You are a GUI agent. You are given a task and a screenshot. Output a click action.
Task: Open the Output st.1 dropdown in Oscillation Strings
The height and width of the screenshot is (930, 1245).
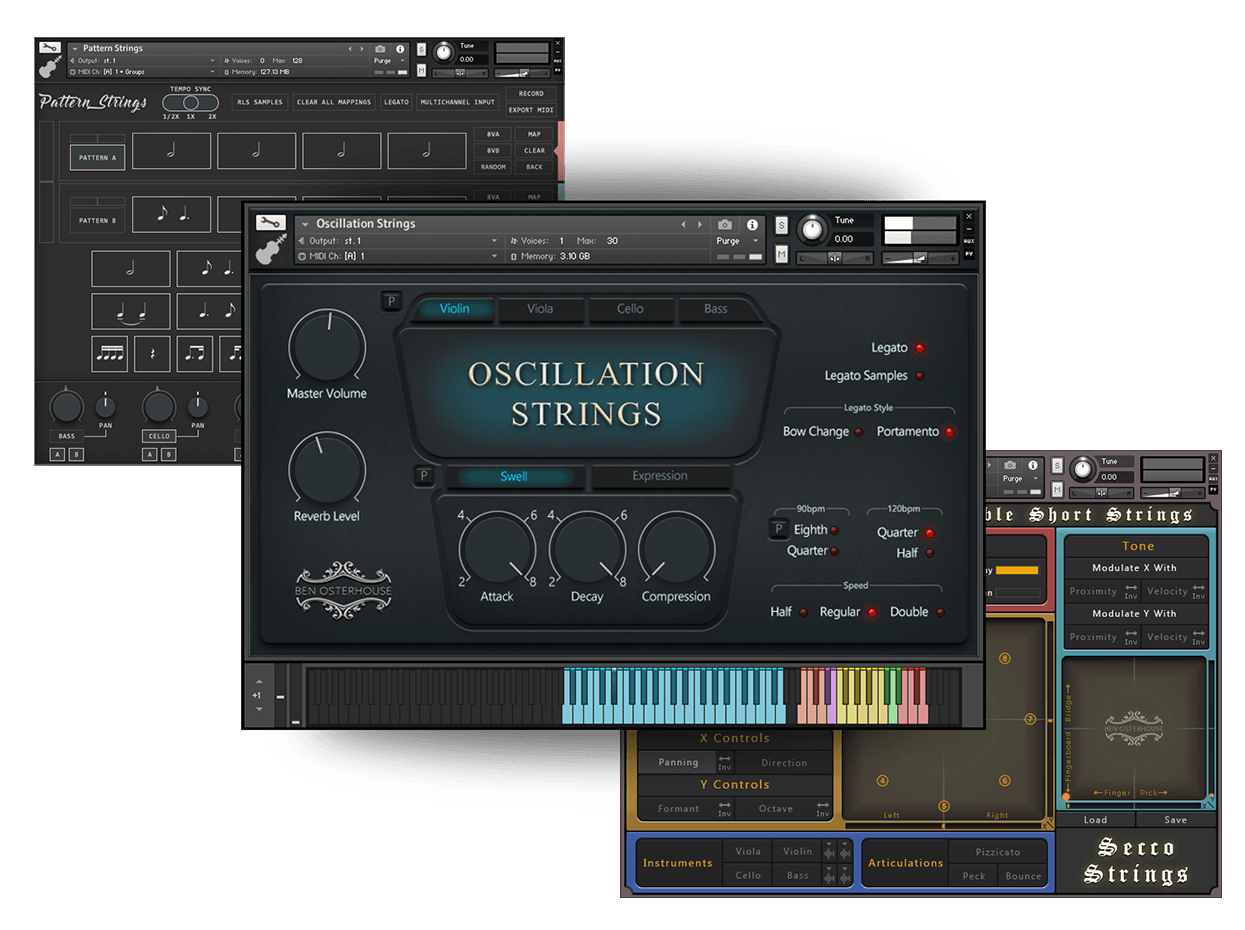pyautogui.click(x=402, y=241)
